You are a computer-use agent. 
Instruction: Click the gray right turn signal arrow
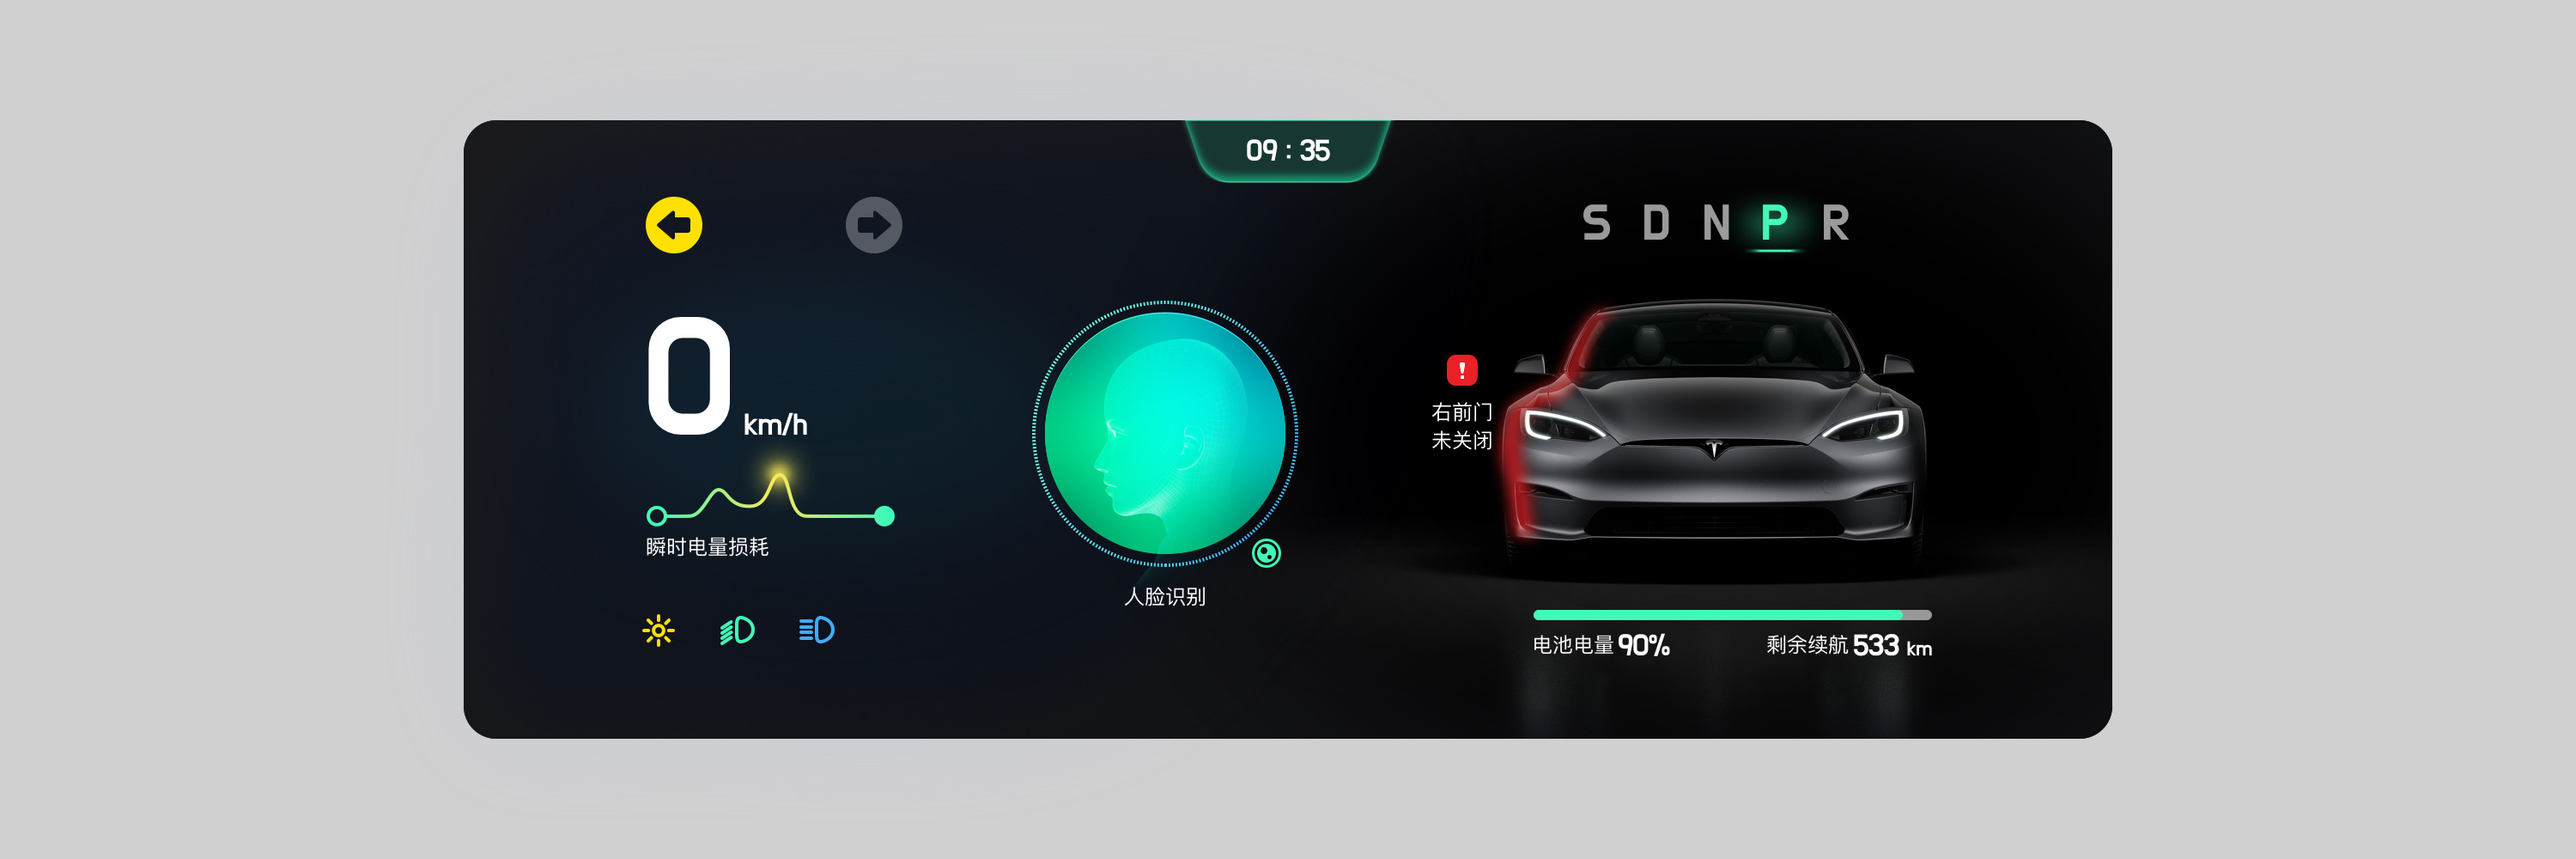pos(873,225)
